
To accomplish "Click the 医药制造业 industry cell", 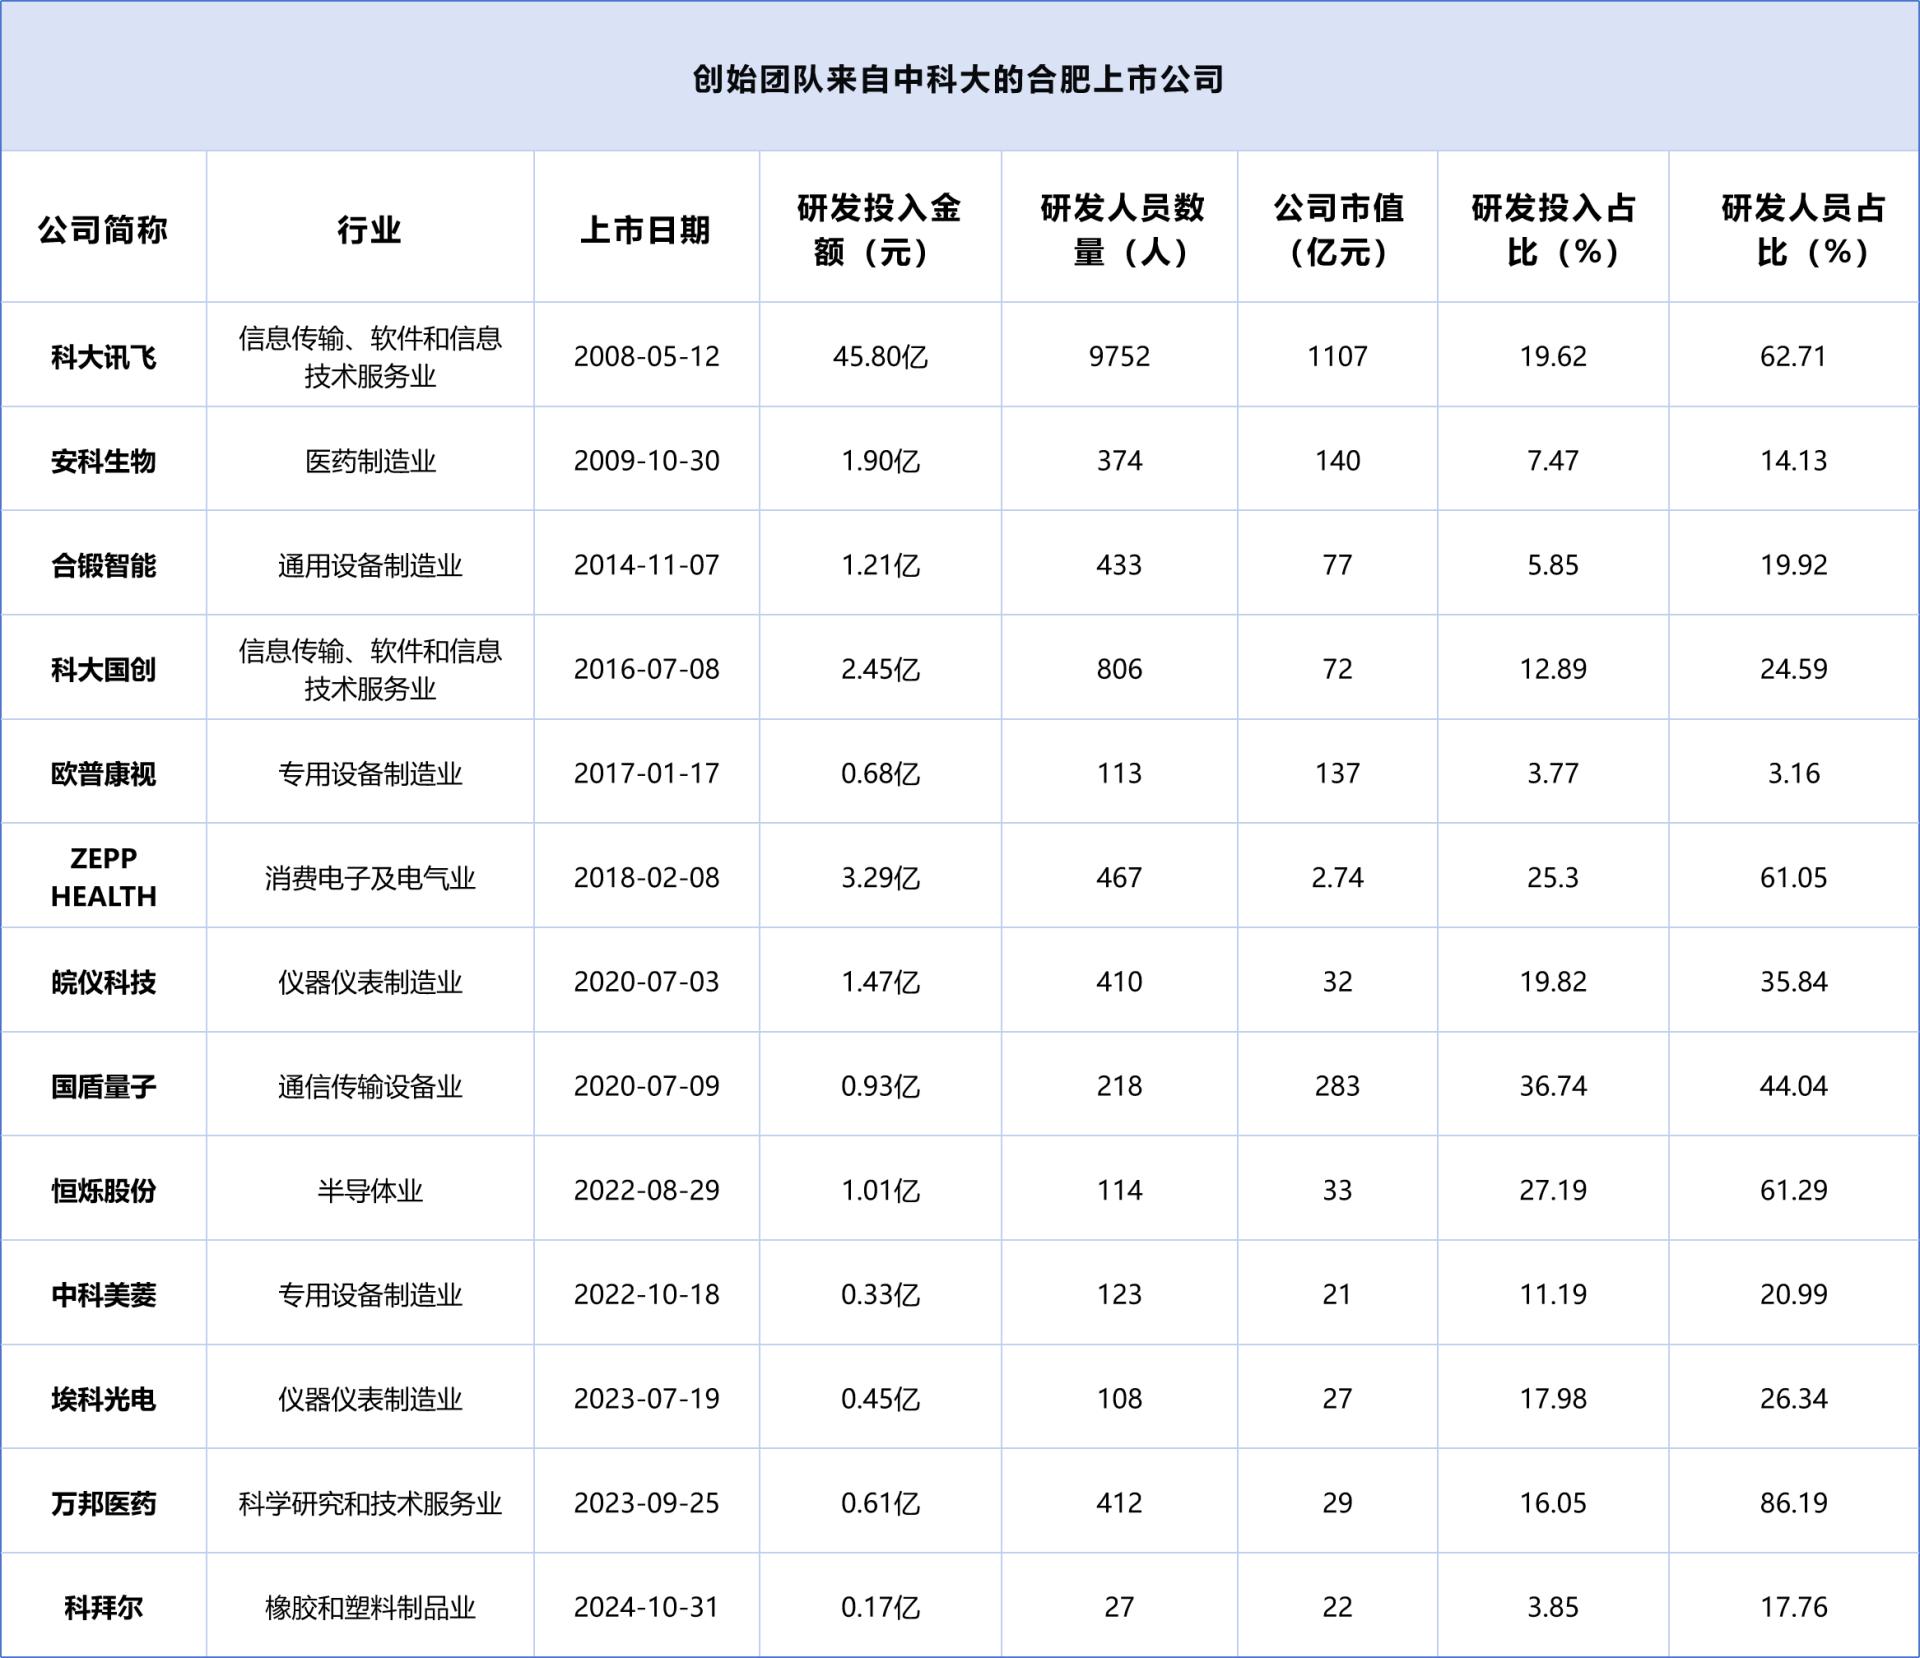I will coord(370,461).
